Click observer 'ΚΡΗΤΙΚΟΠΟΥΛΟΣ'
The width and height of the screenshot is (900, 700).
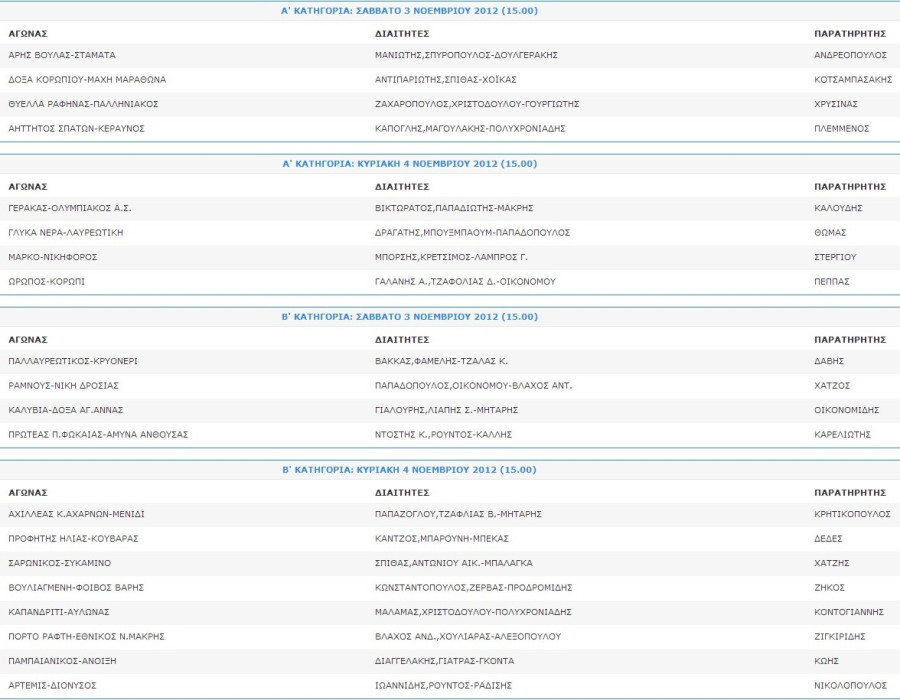coord(852,515)
